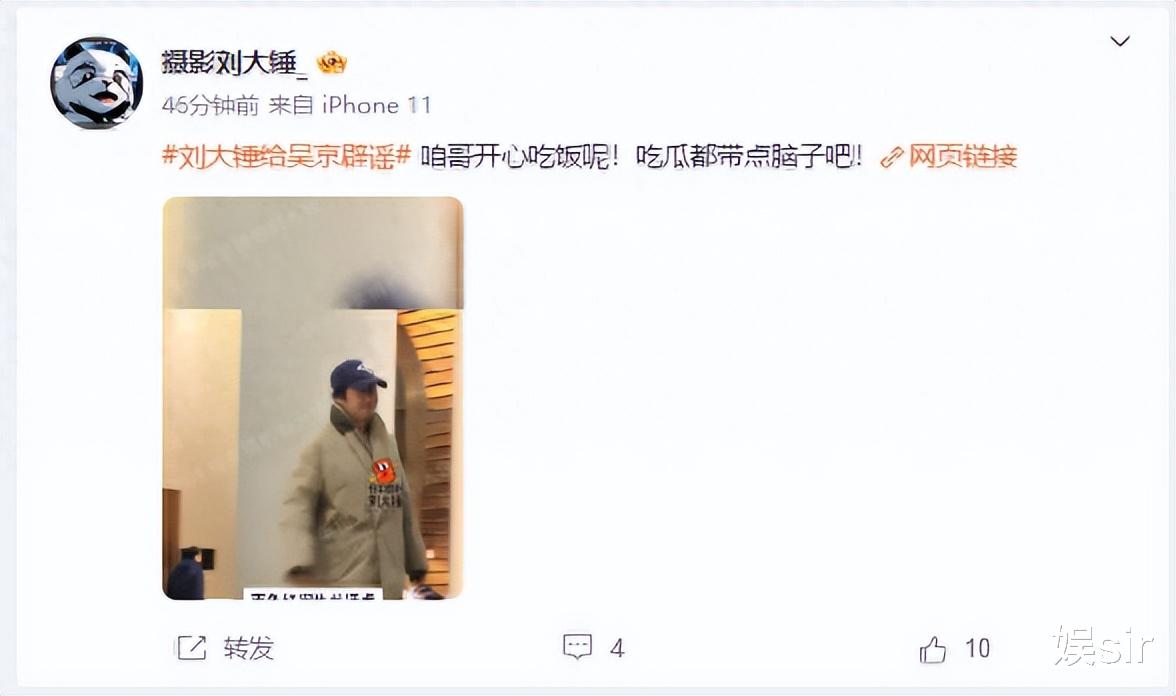Image resolution: width=1176 pixels, height=696 pixels.
Task: Click the orange cartoon sticker on the photo
Action: (x=383, y=471)
